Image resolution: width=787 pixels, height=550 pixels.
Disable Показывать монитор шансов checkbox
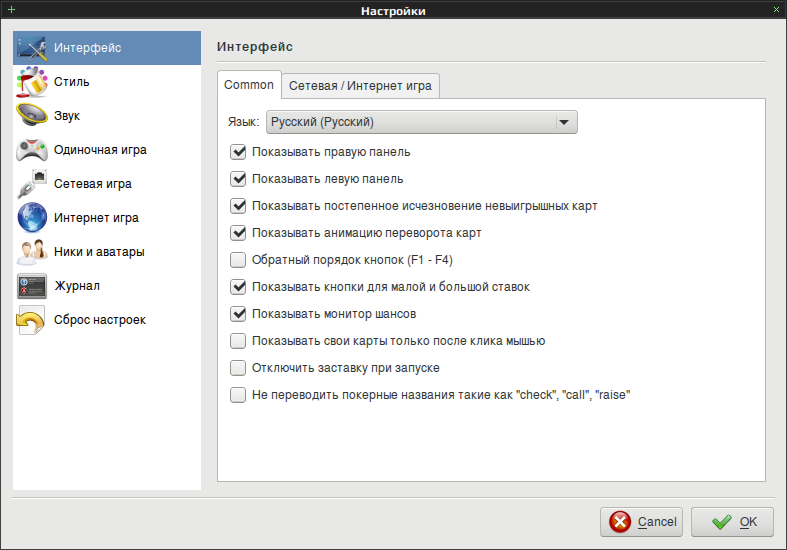pyautogui.click(x=238, y=314)
